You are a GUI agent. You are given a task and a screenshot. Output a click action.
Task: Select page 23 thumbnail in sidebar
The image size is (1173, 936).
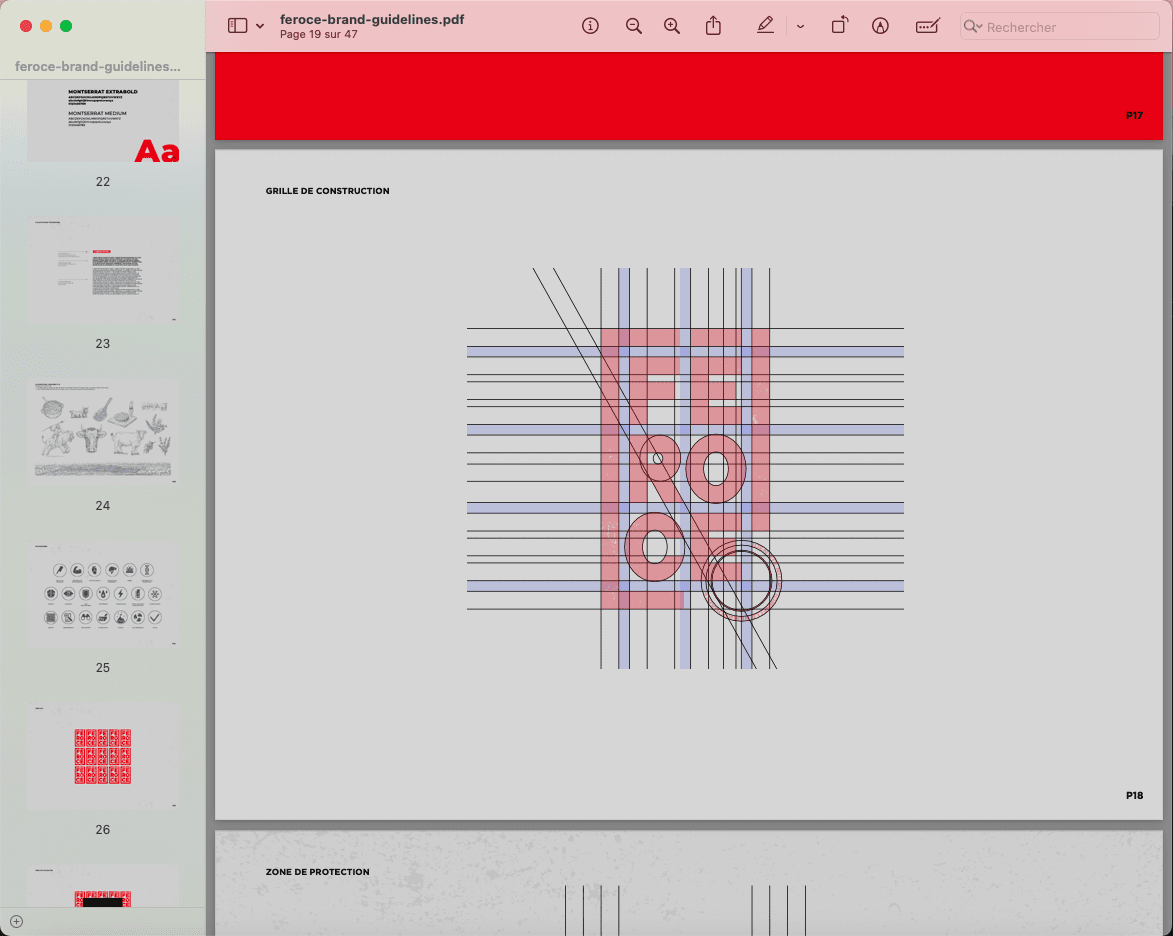[103, 271]
